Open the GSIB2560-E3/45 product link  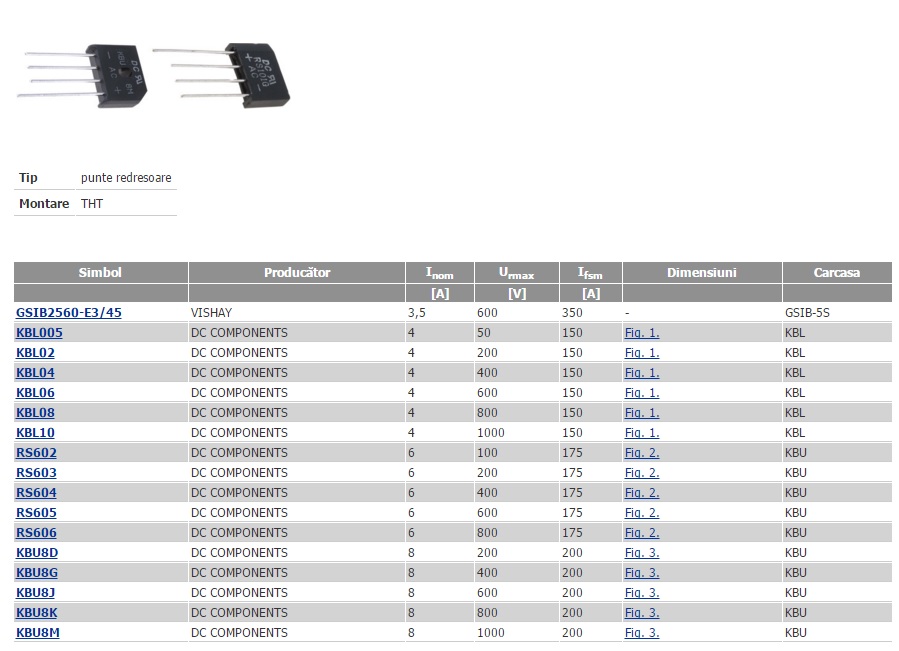[69, 312]
